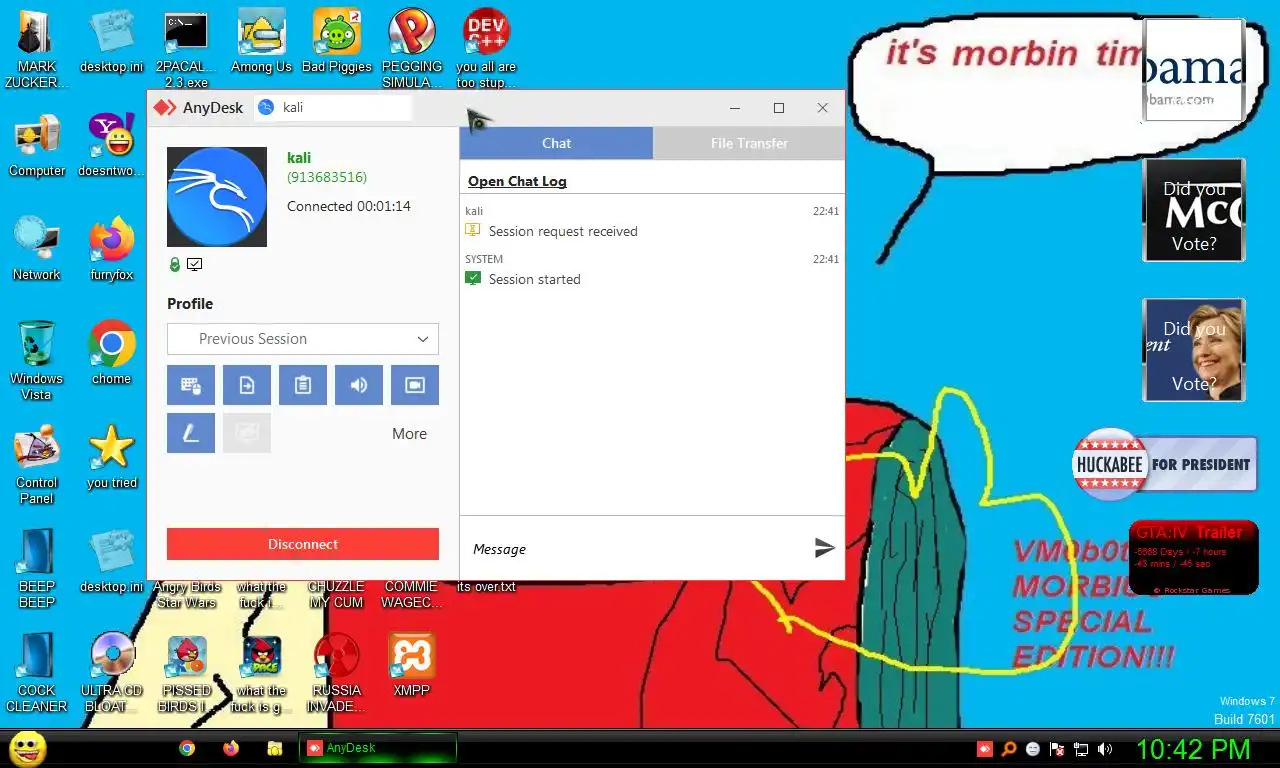Click the kali dragon avatar image
Viewport: 1280px width, 768px height.
[x=217, y=197]
